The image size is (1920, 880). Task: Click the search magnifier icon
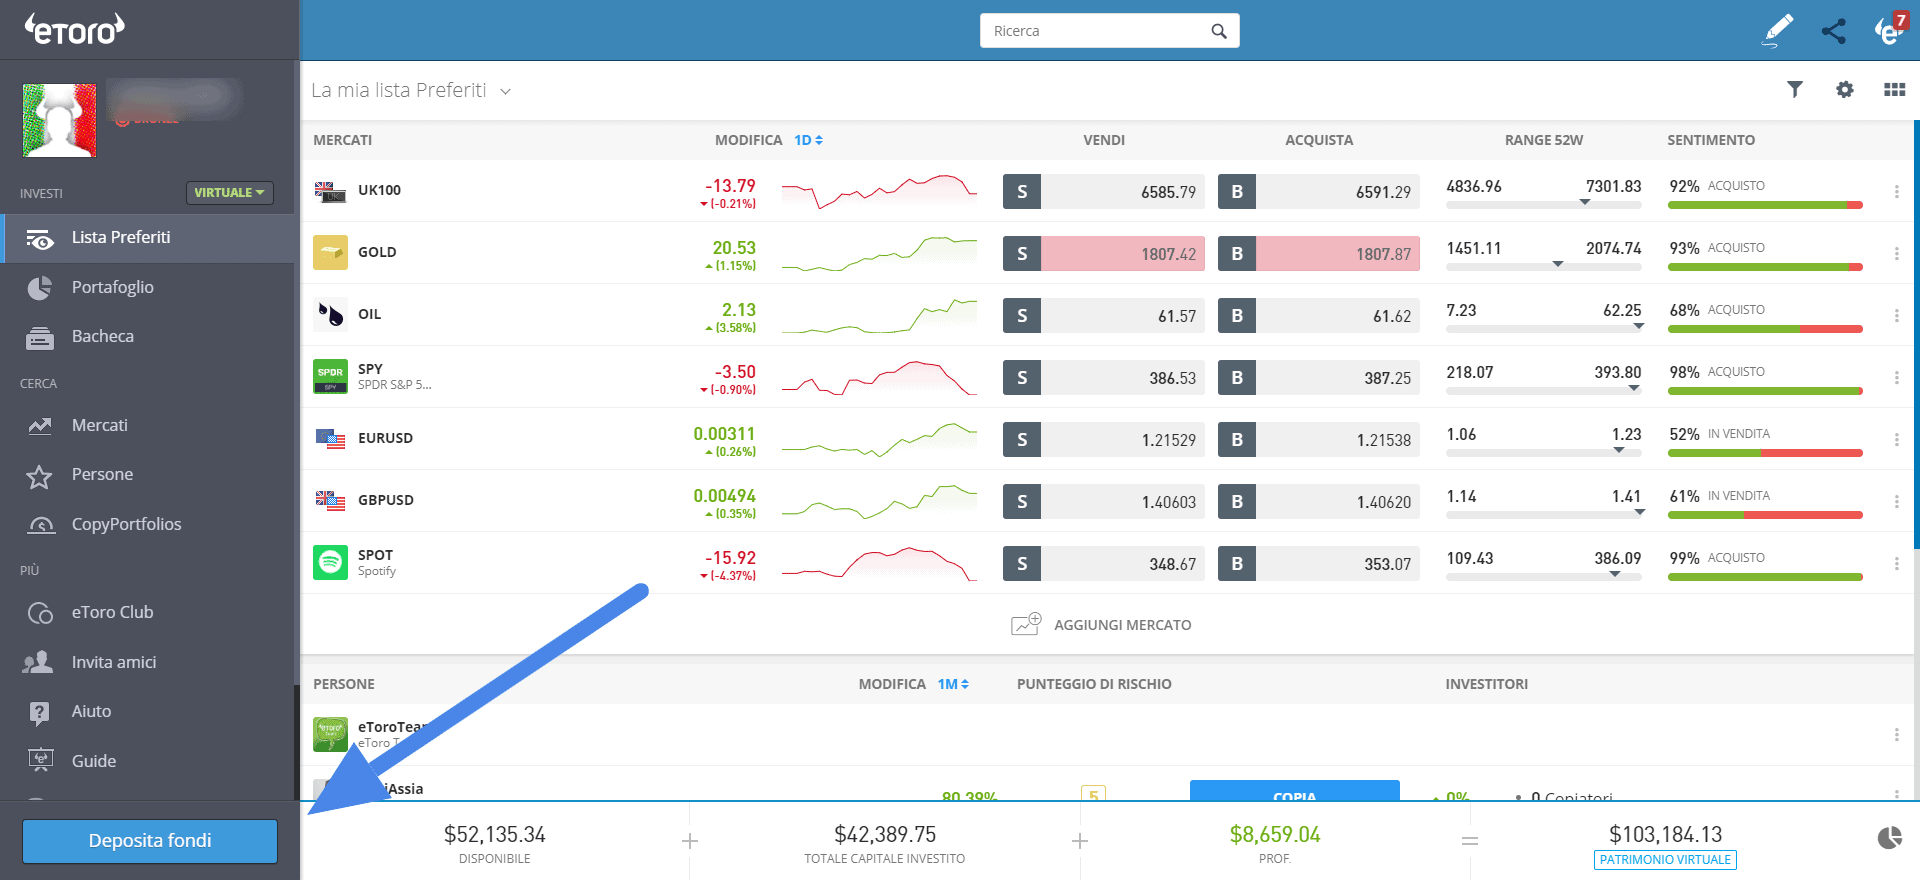(1218, 31)
